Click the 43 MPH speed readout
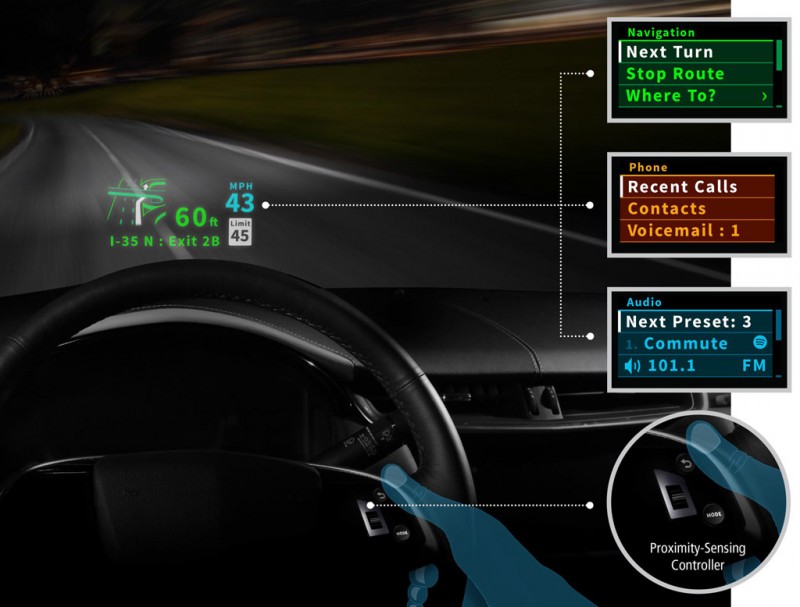The height and width of the screenshot is (607, 800). pos(240,202)
